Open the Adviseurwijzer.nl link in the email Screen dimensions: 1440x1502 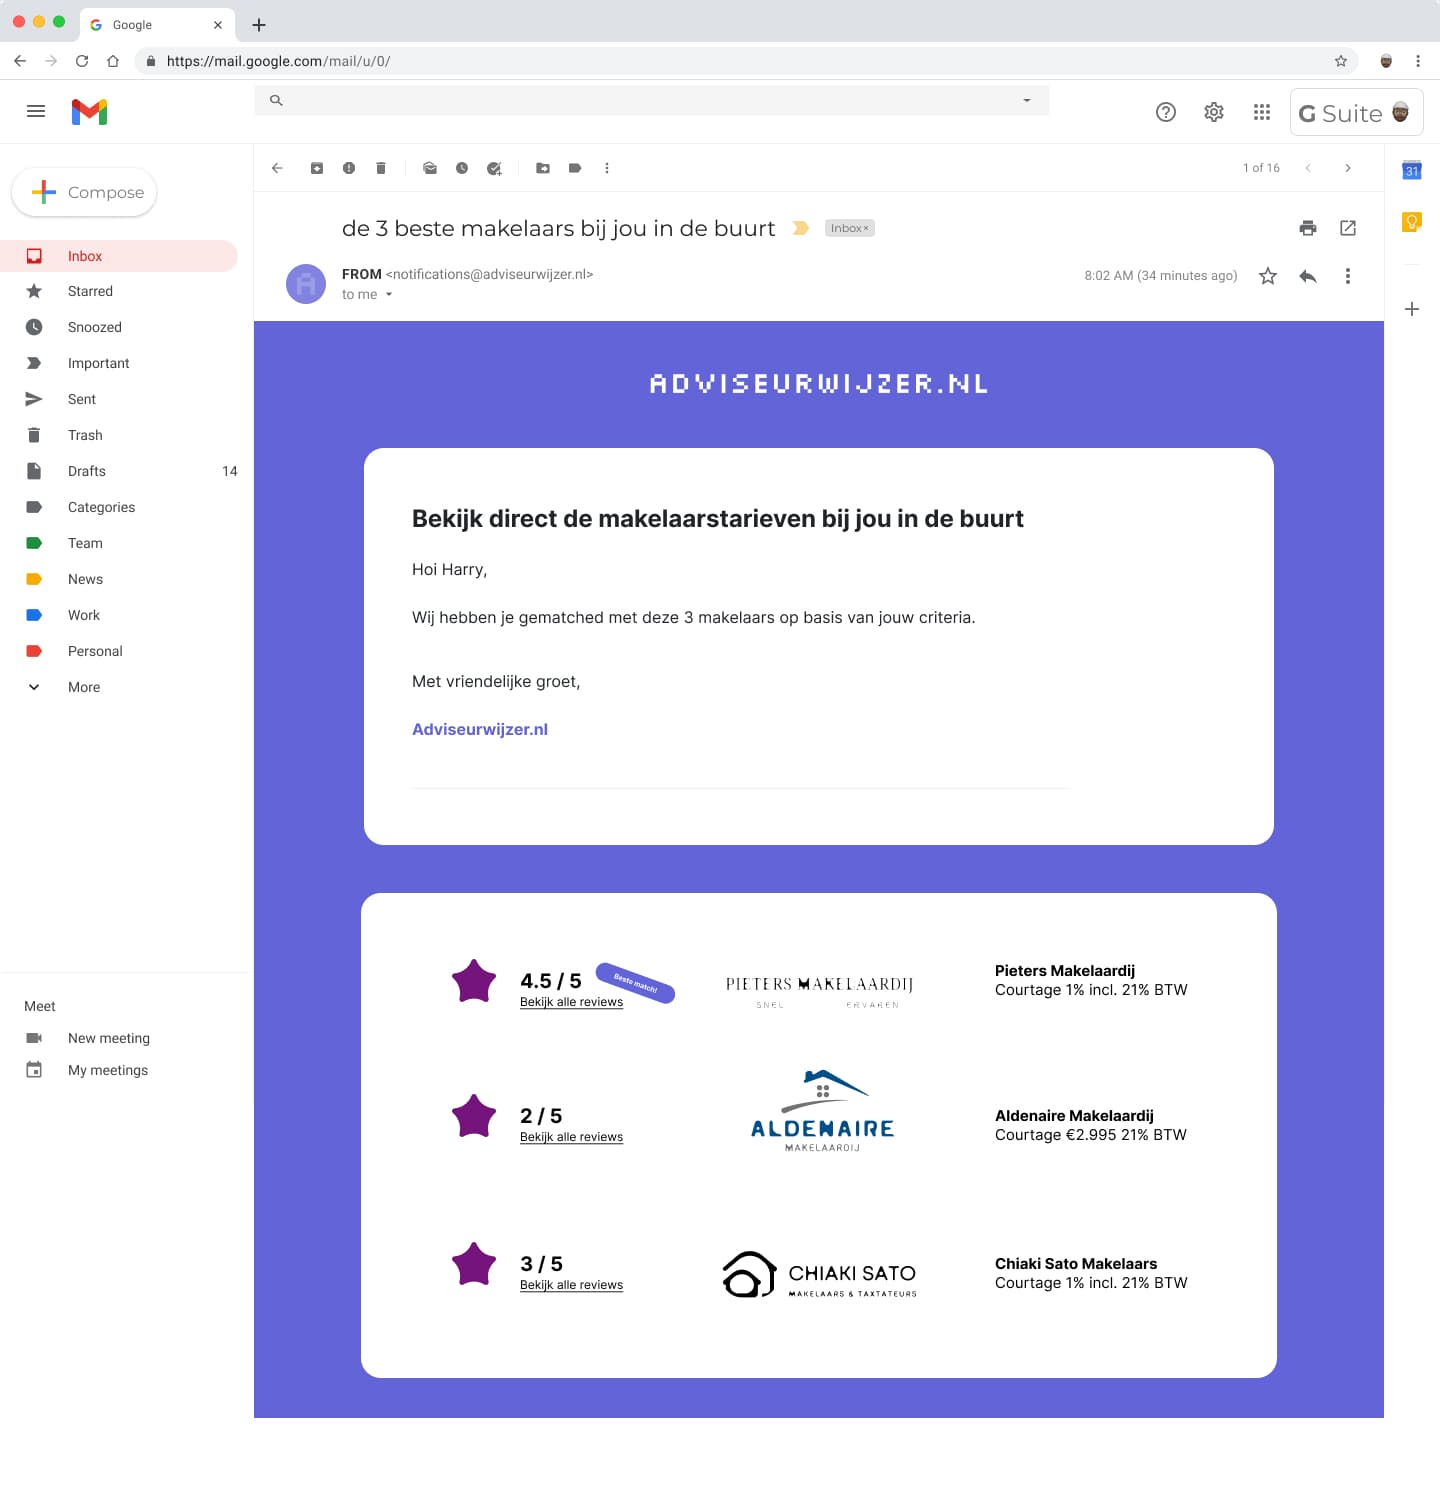point(479,729)
